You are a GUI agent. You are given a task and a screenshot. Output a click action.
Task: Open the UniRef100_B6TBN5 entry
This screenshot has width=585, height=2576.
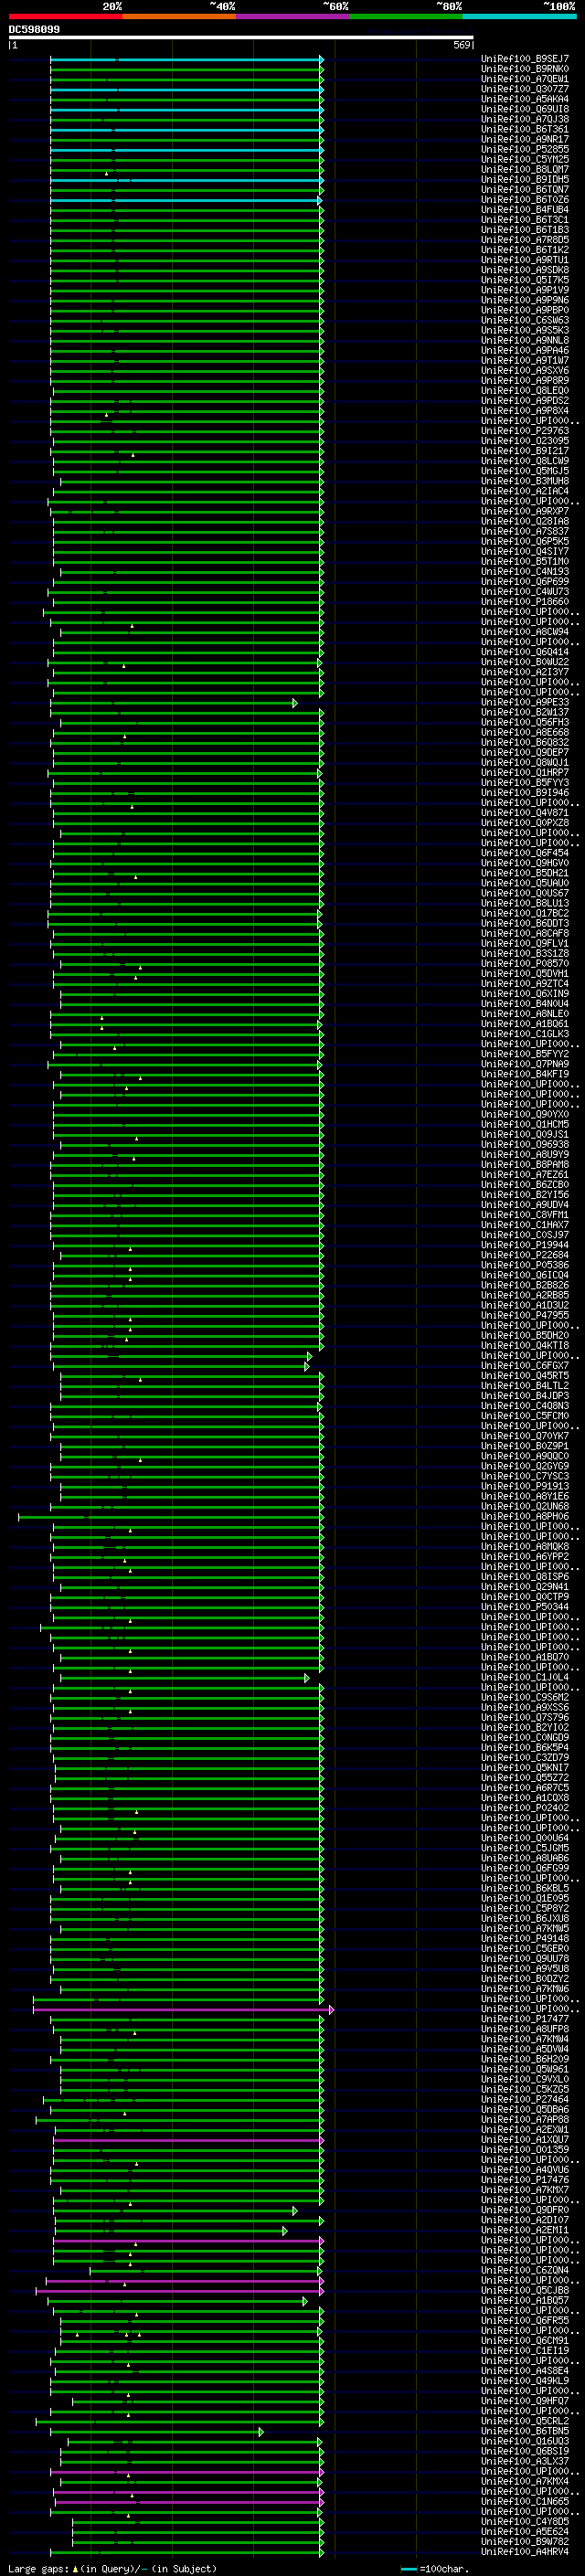525,2431
